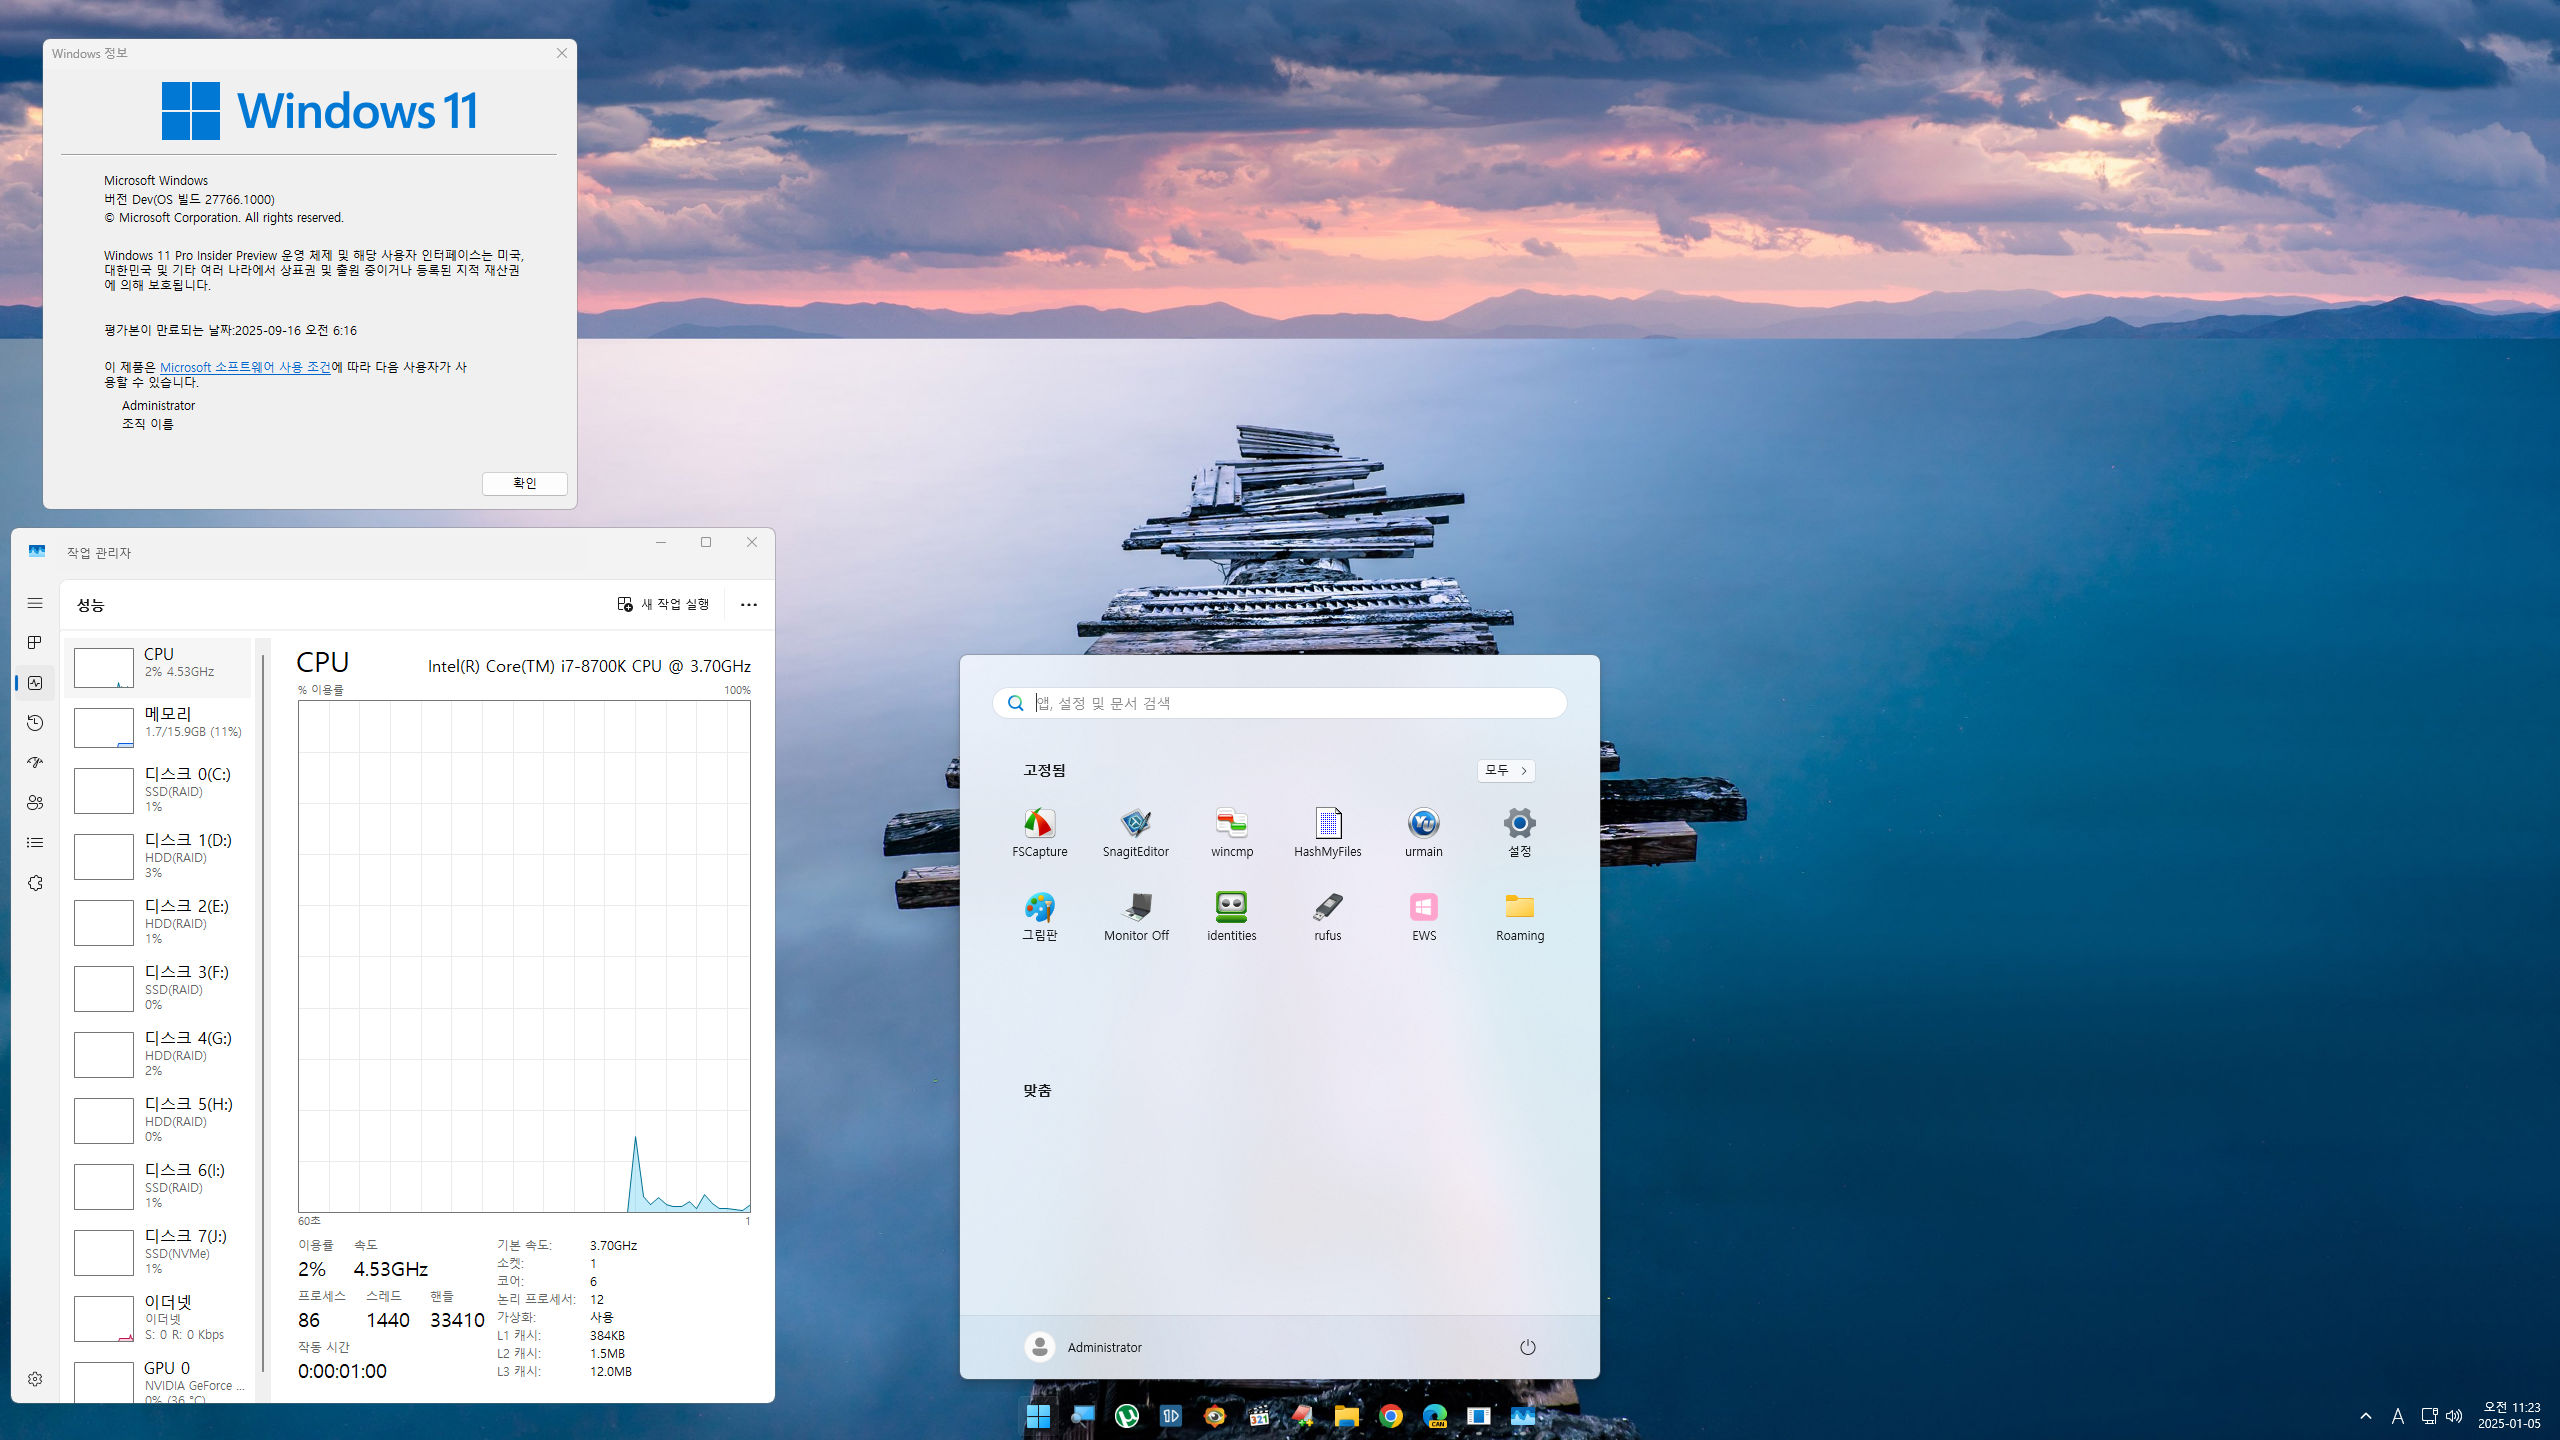
Task: Open FSCapture from pinned apps
Action: (1039, 832)
